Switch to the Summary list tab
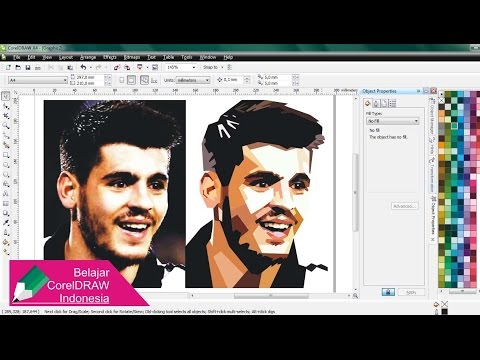 click(x=392, y=103)
